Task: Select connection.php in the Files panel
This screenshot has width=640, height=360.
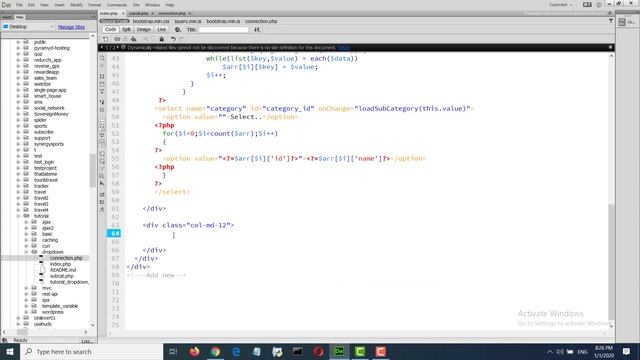Action: (x=66, y=258)
